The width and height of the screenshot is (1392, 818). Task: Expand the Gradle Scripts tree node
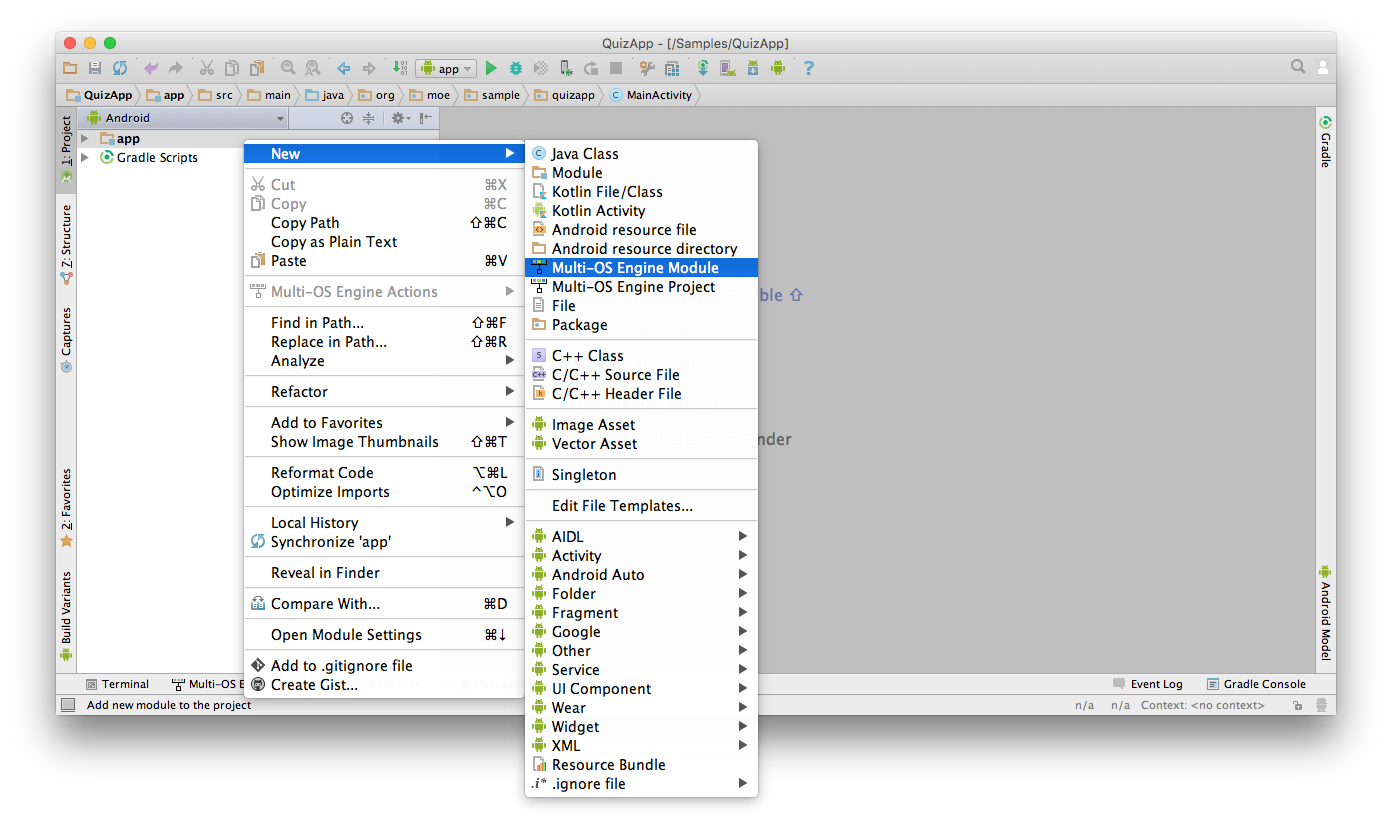pos(85,158)
